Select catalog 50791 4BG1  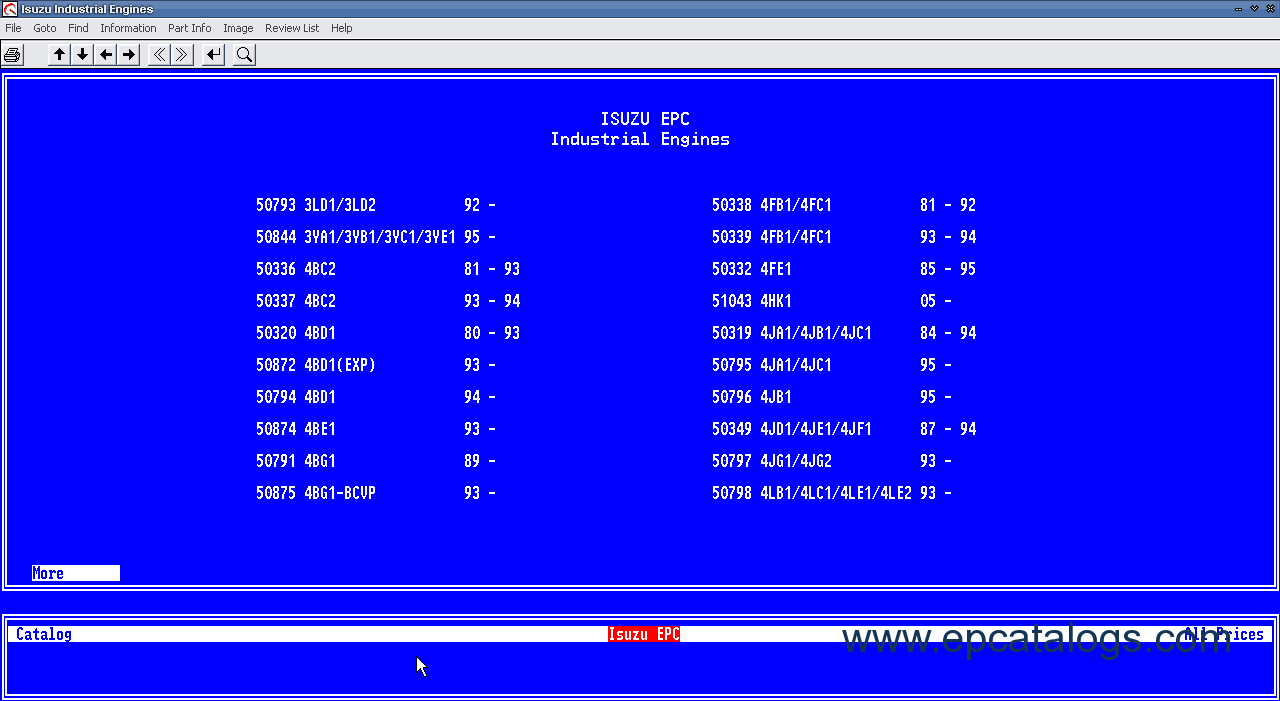376,461
